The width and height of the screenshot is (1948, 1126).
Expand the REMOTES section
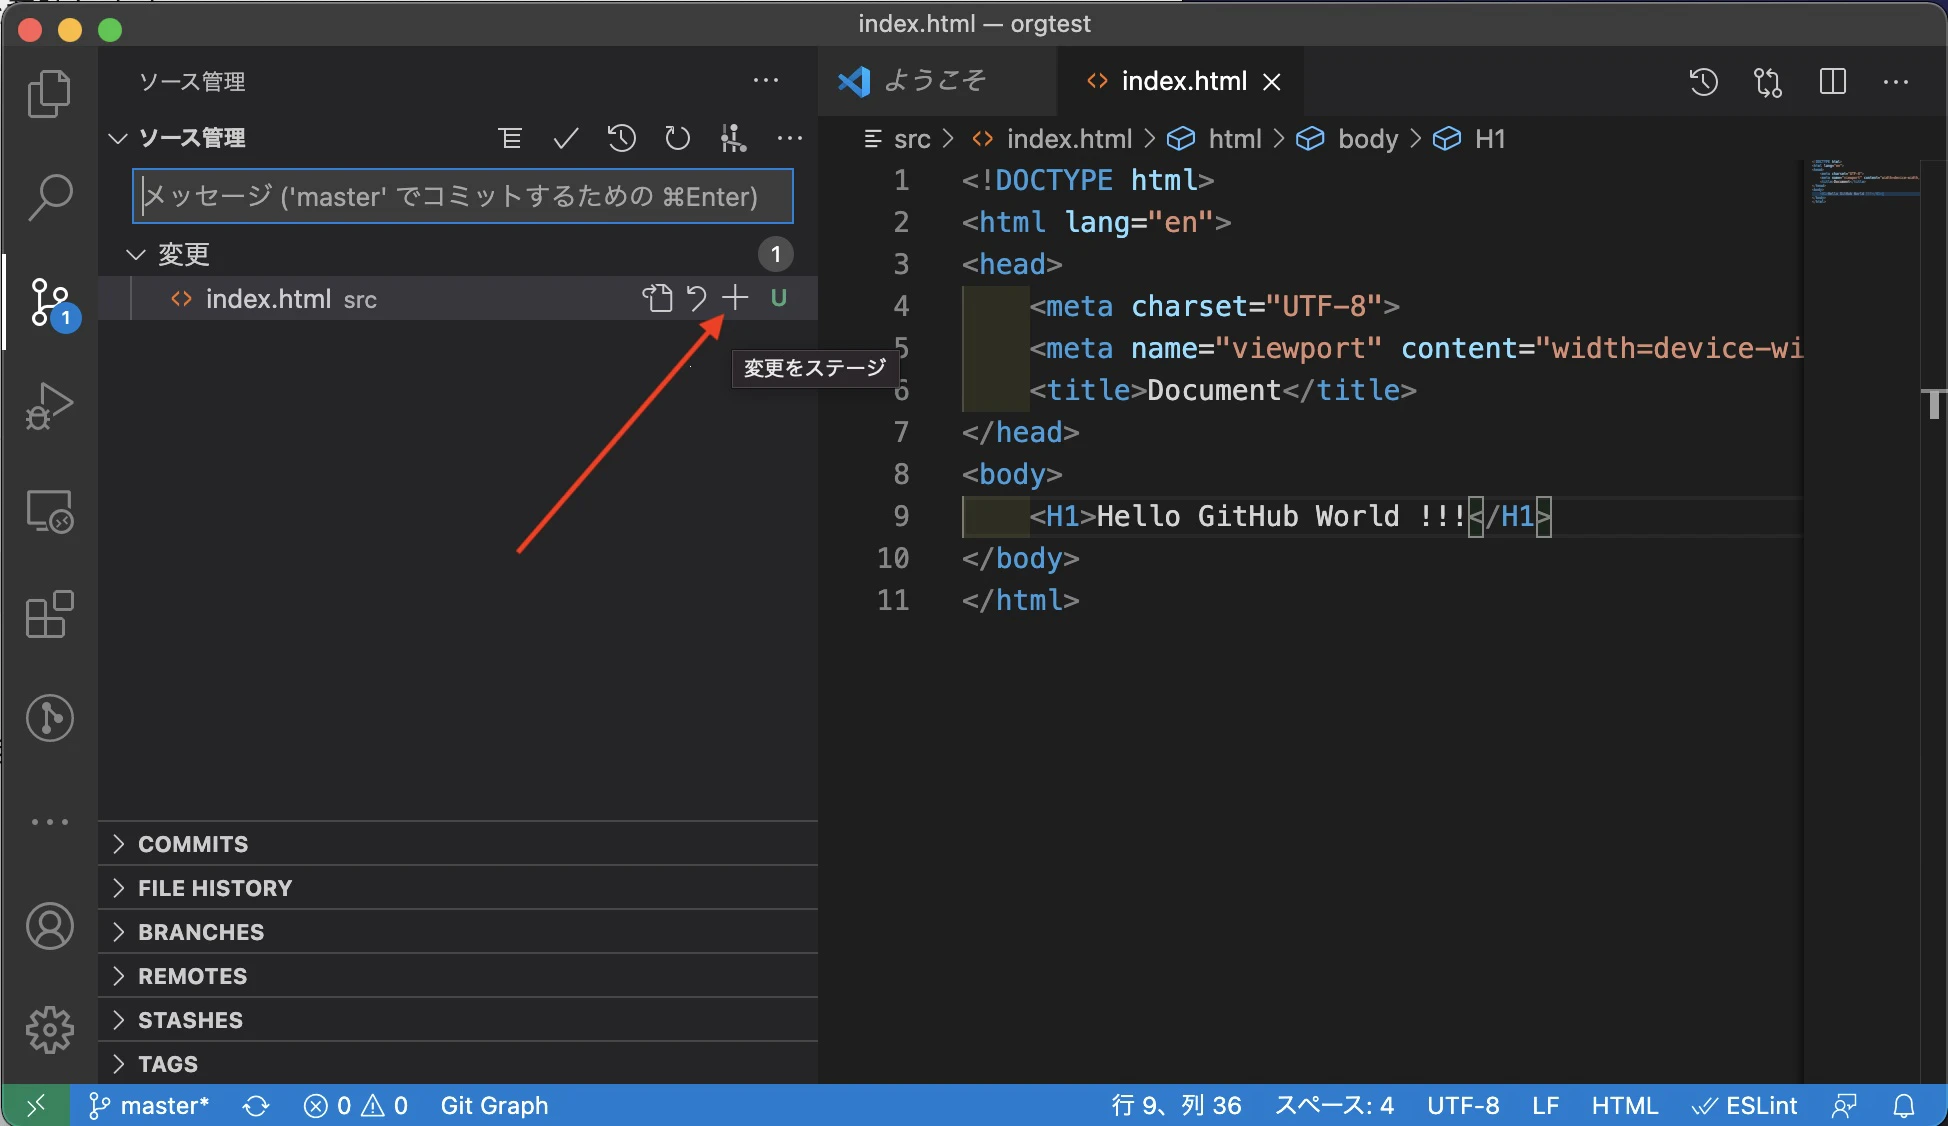pyautogui.click(x=458, y=976)
